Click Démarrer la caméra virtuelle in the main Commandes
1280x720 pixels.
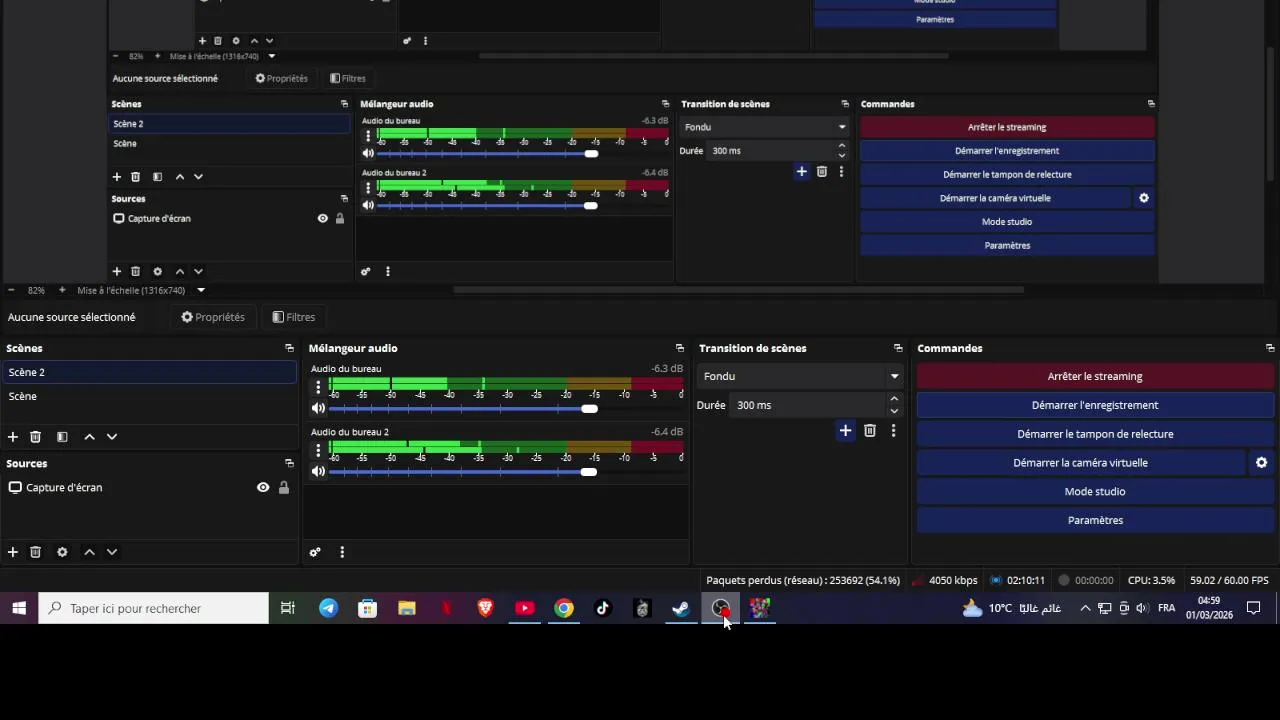[x=1080, y=463]
